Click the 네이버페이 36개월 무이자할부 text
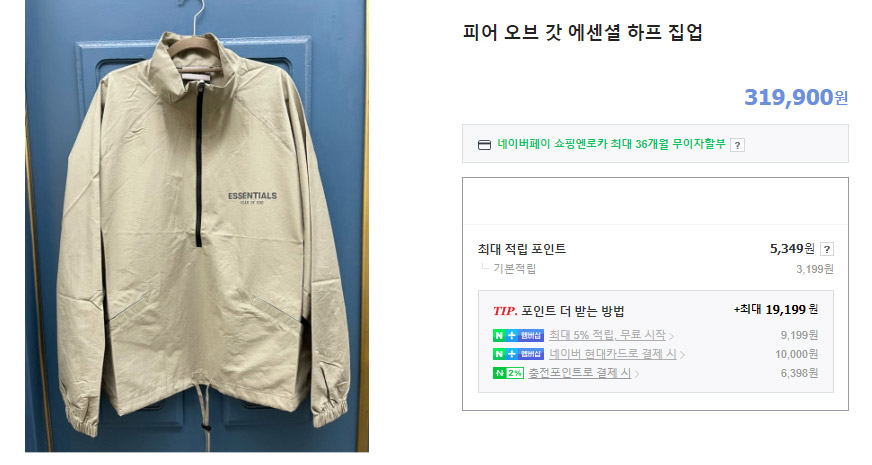 tap(611, 144)
